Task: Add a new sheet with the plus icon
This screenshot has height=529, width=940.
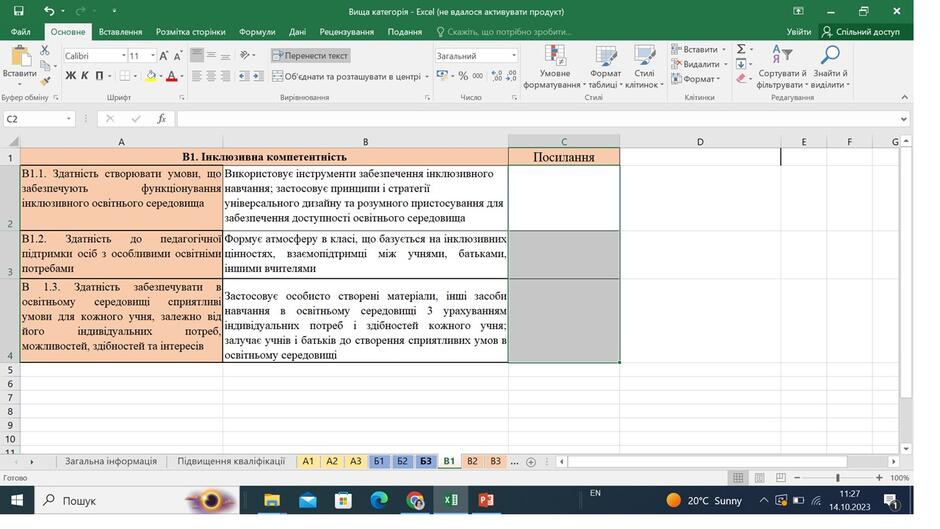Action: click(531, 462)
